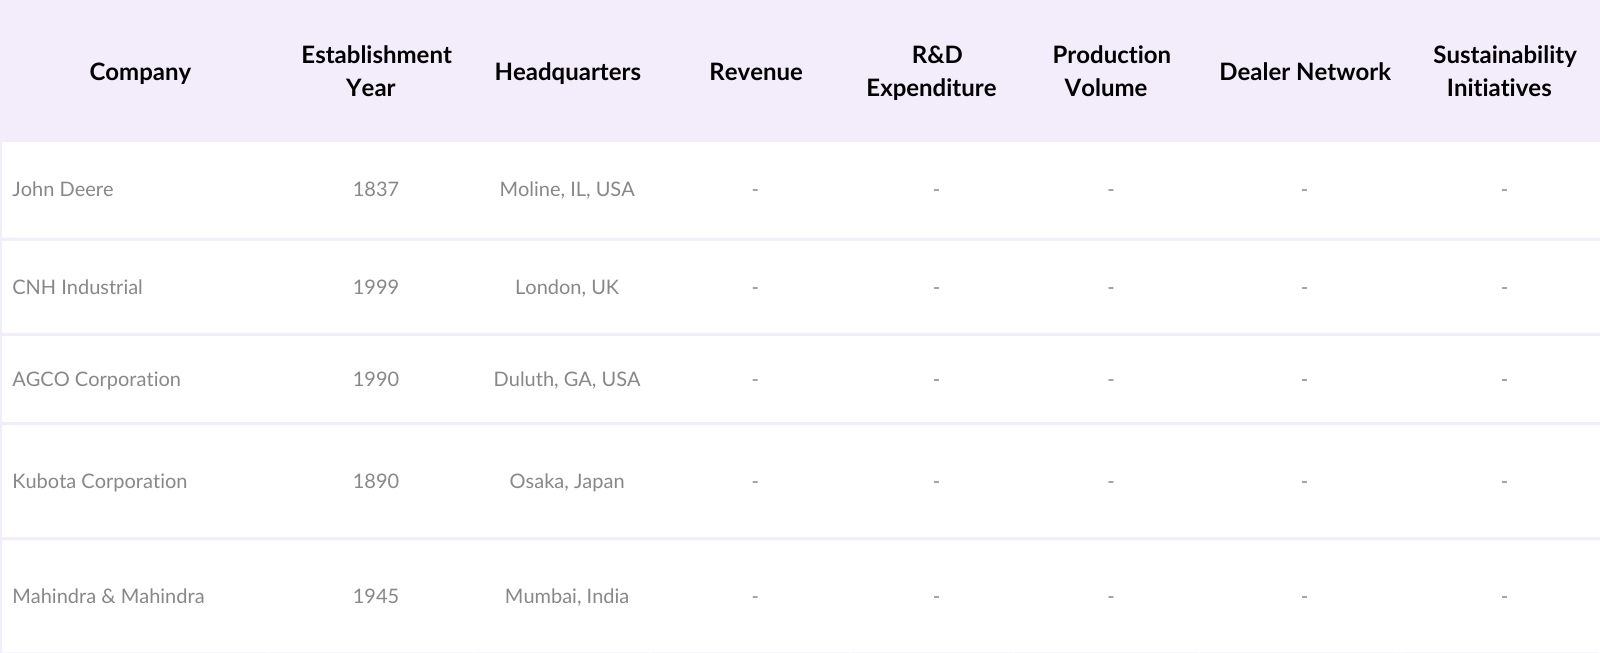Click the Osaka, Japan headquarters cell

coord(567,481)
